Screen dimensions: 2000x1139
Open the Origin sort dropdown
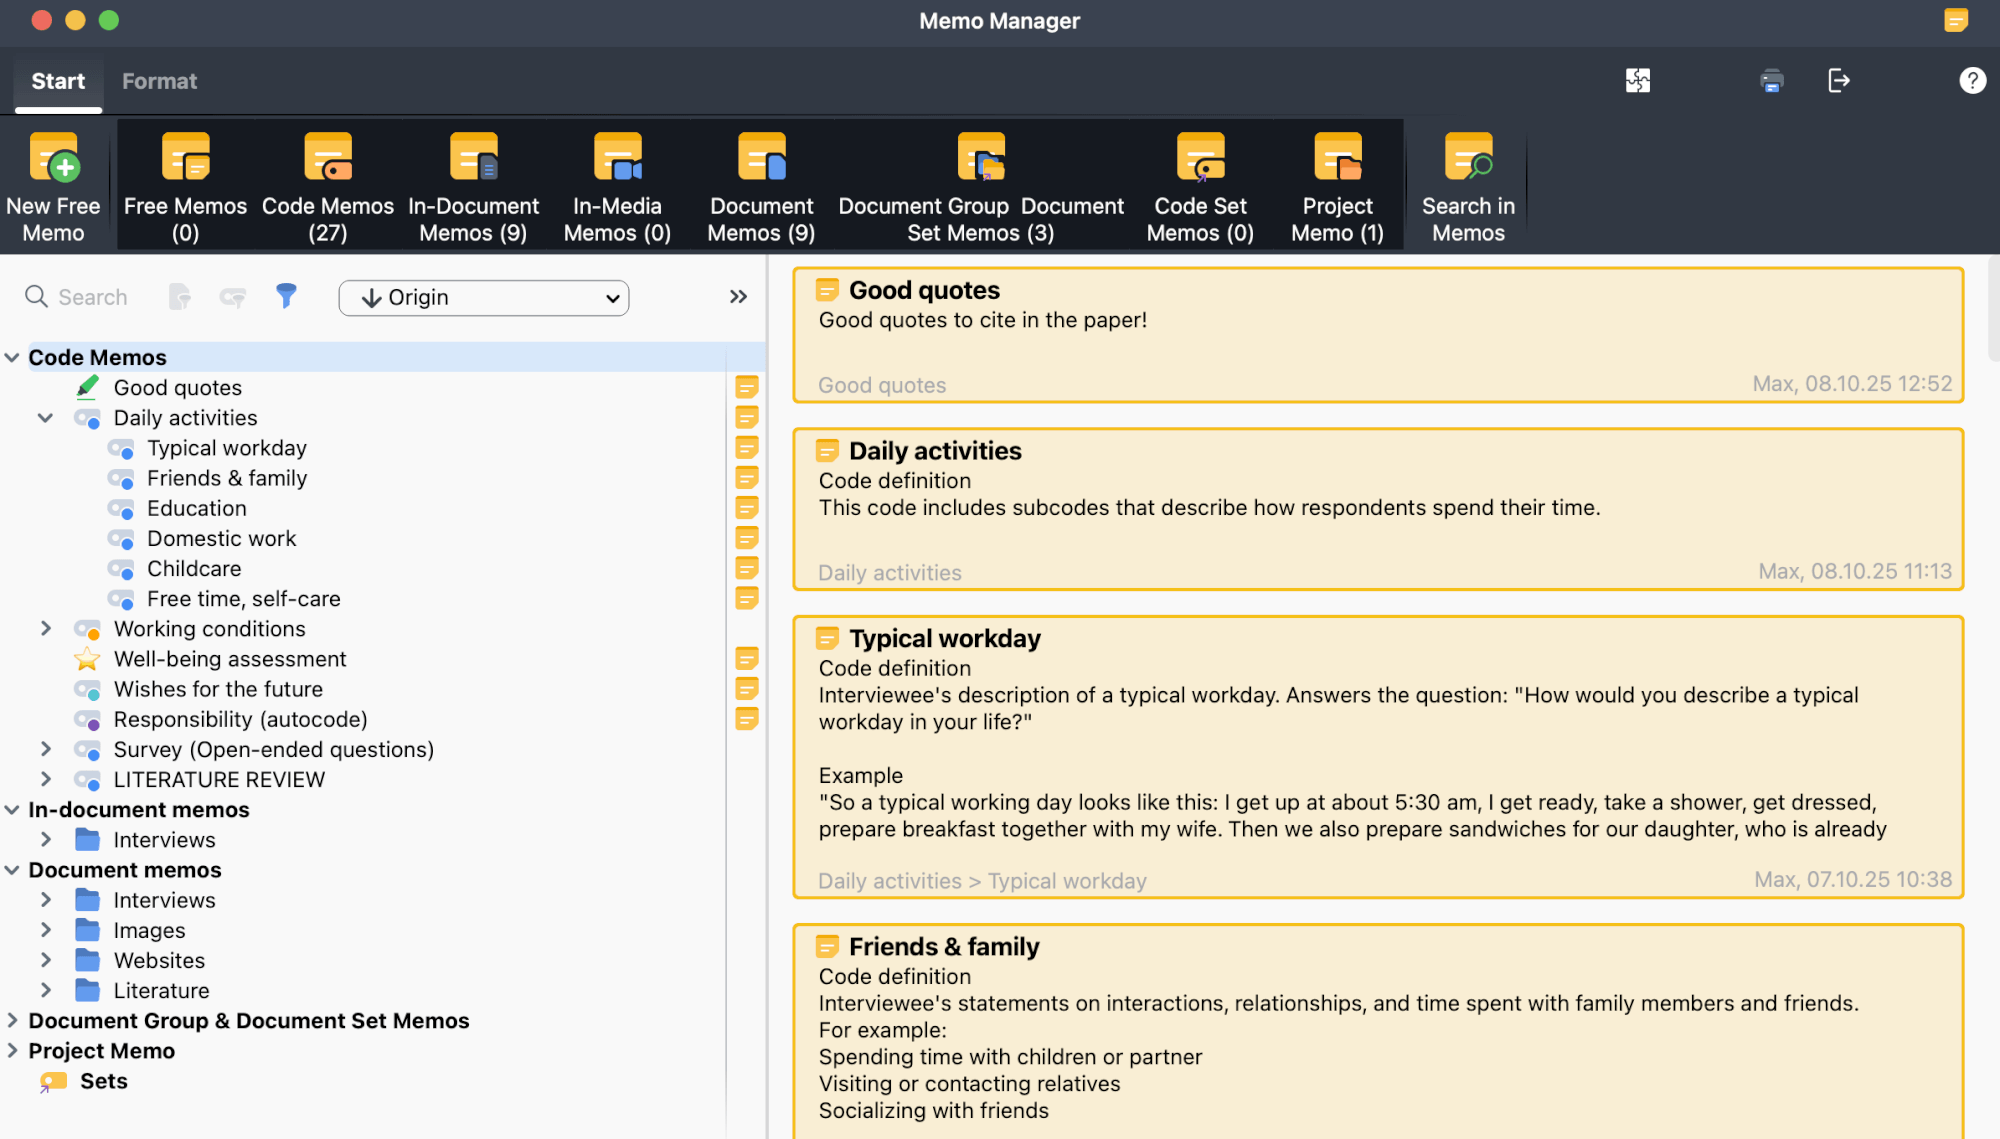[483, 297]
